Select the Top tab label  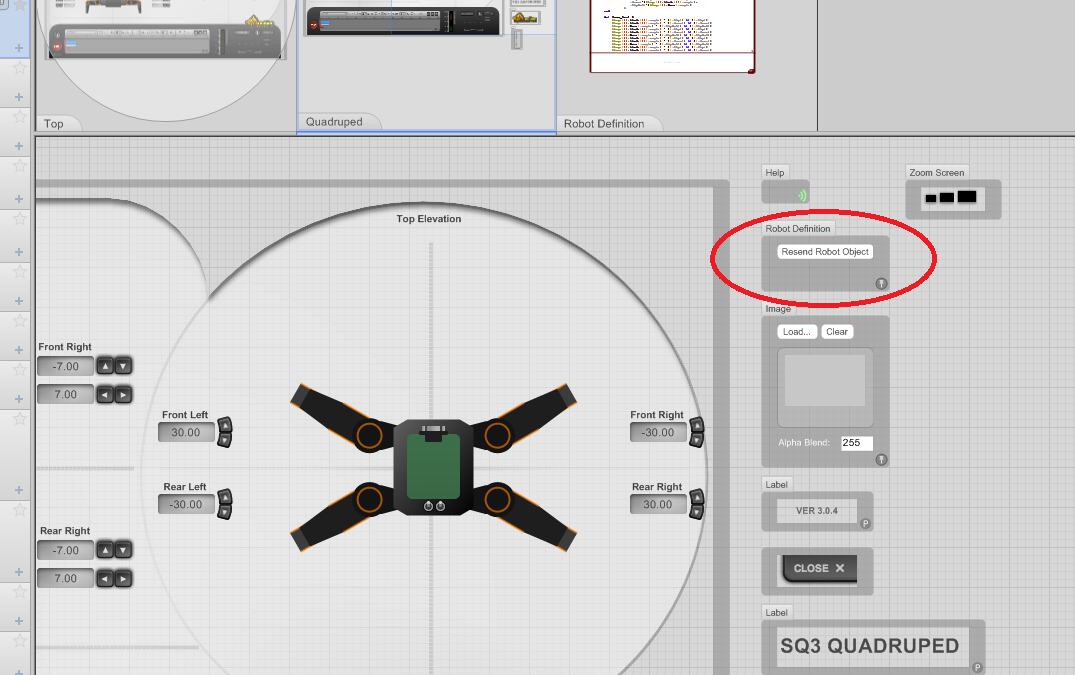pos(53,123)
